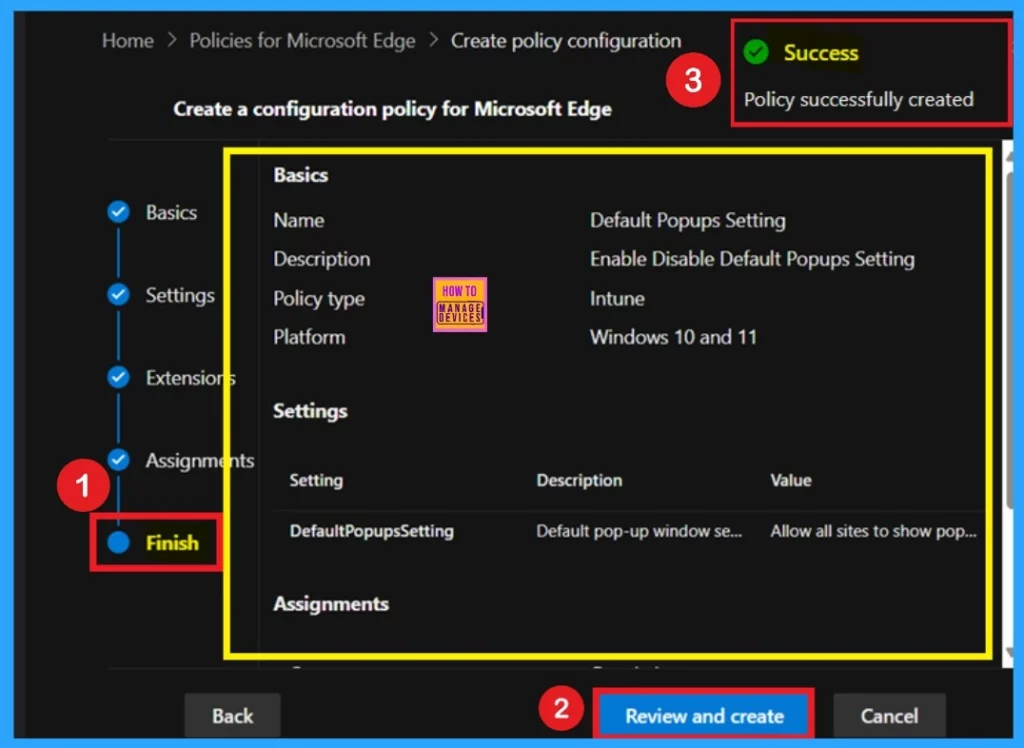Screen dimensions: 1024x748
Task: Open Policies for Microsoft Edge breadcrumb
Action: [x=302, y=41]
